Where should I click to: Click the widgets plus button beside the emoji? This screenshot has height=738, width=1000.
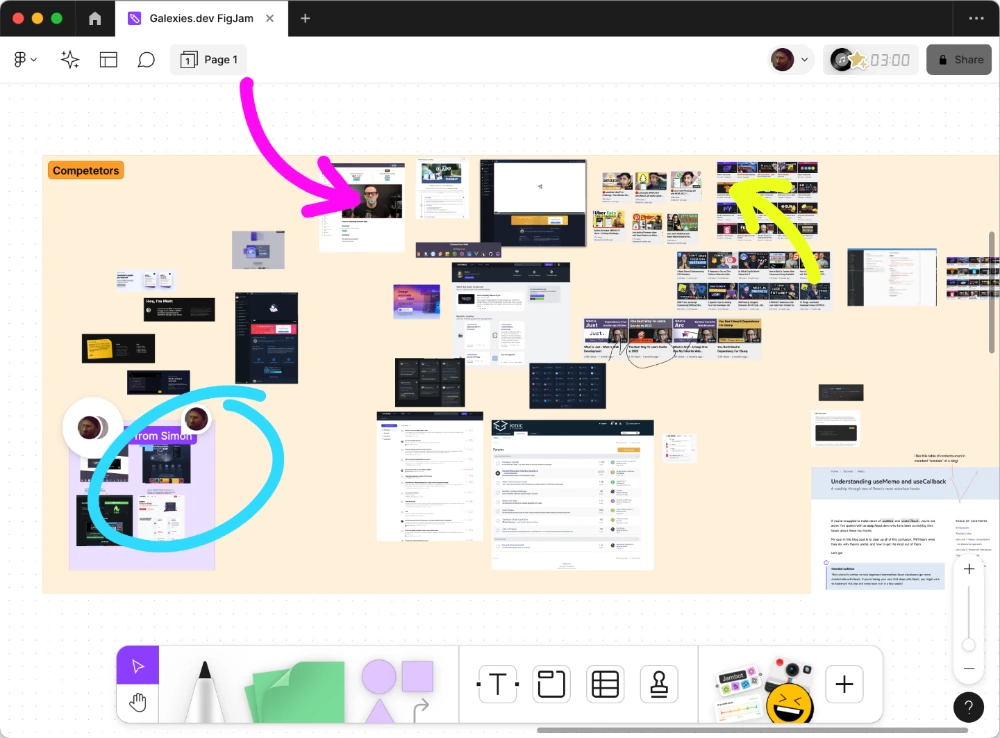coord(843,684)
